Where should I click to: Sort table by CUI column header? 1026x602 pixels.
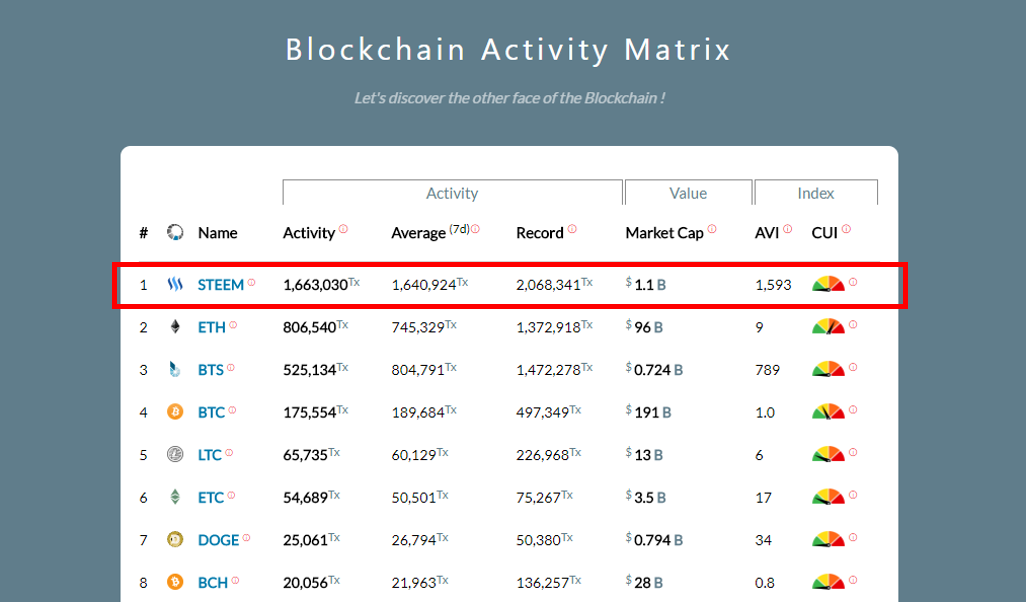824,233
